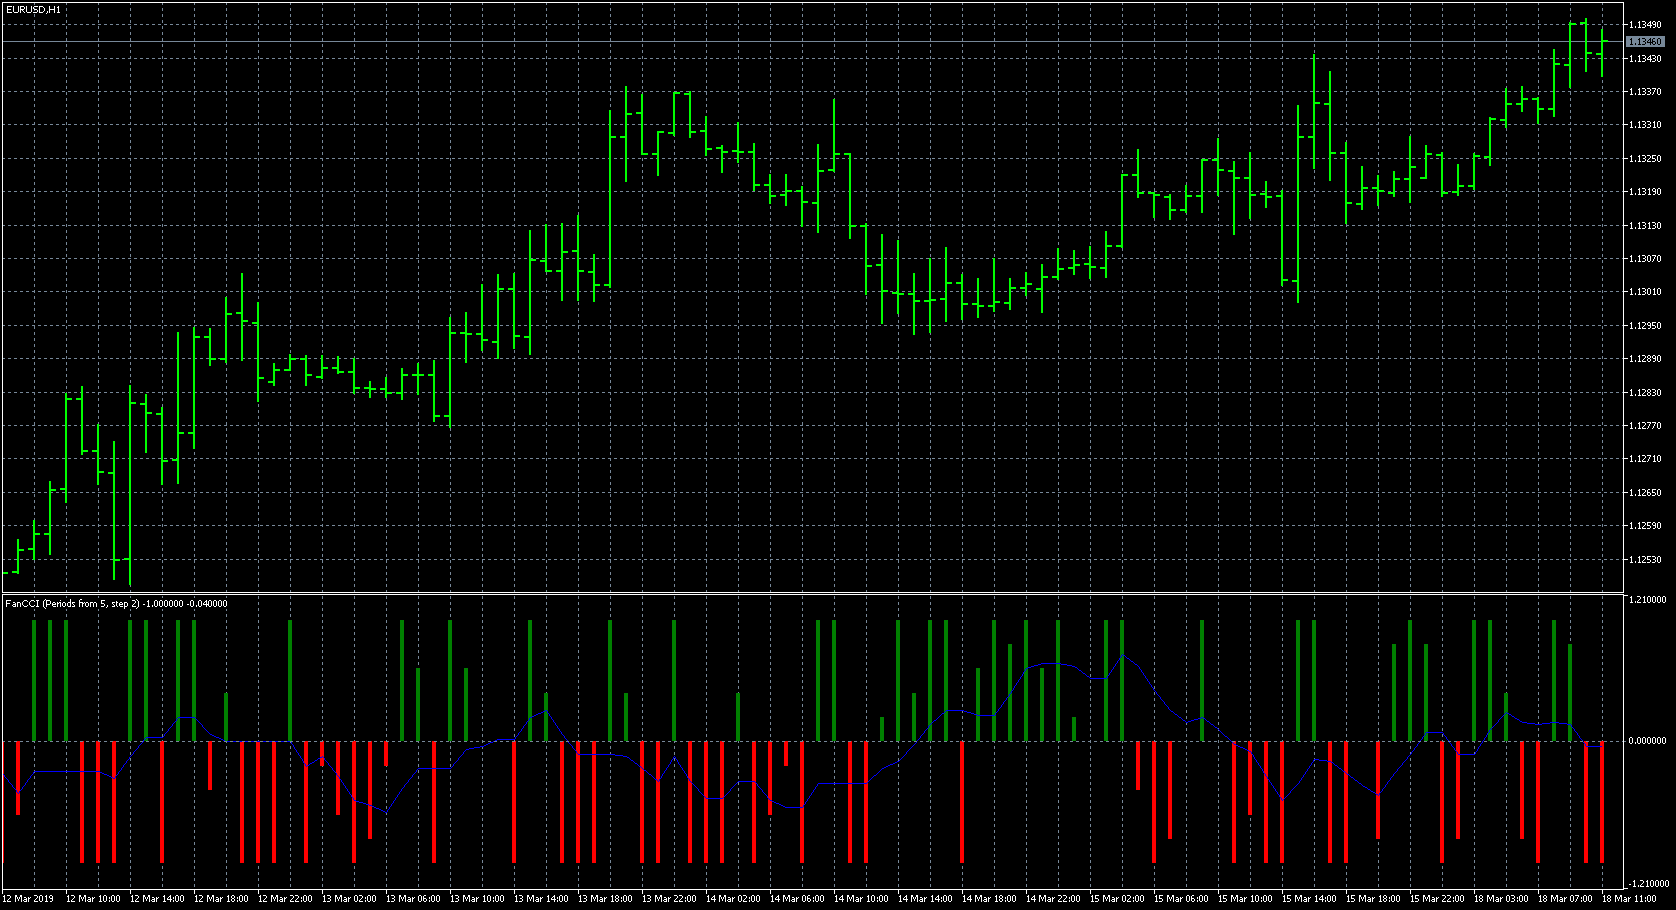The height and width of the screenshot is (910, 1676).
Task: Select the 15 Mar 02:00 time label
Action: pyautogui.click(x=1117, y=899)
